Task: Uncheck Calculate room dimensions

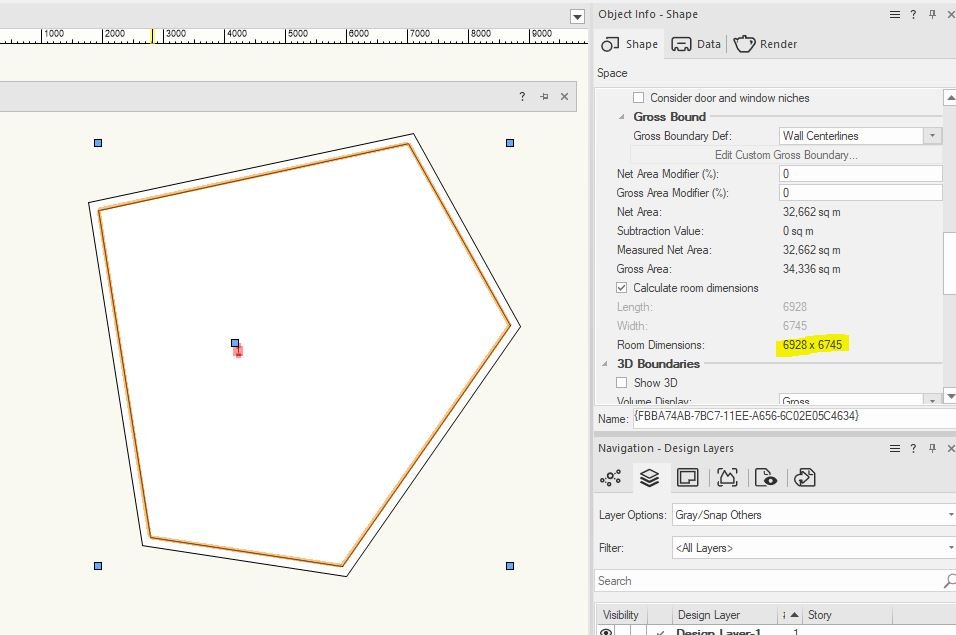Action: click(x=622, y=288)
